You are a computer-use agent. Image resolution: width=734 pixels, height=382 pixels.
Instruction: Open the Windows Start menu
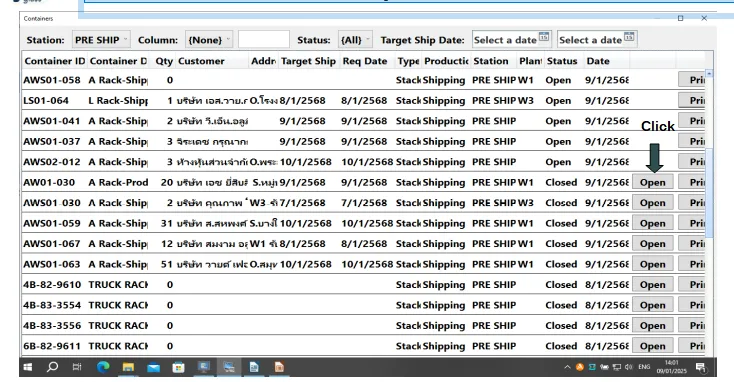pos(28,367)
